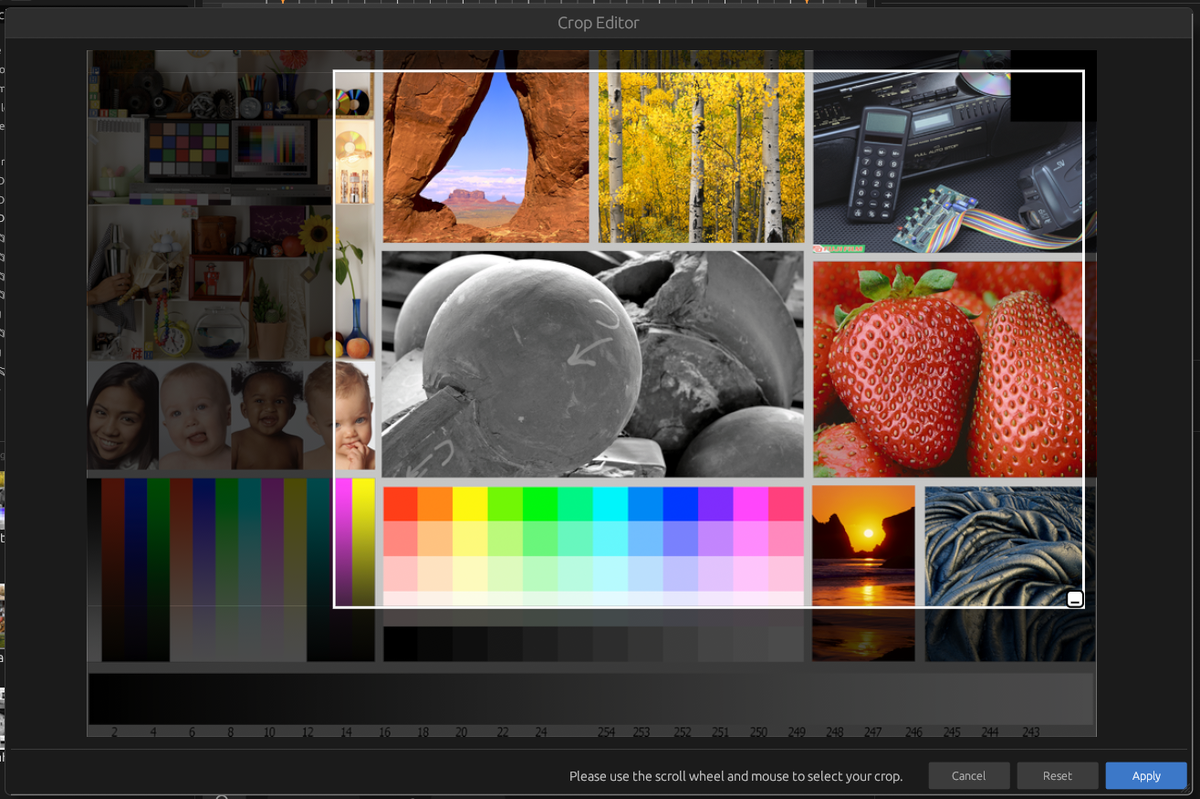
Task: Click the smiling woman's face
Action: (122, 414)
